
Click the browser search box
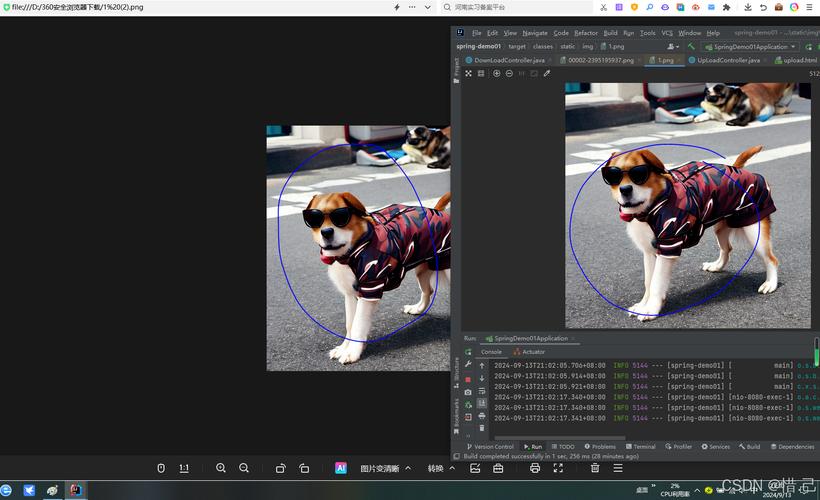pos(518,7)
